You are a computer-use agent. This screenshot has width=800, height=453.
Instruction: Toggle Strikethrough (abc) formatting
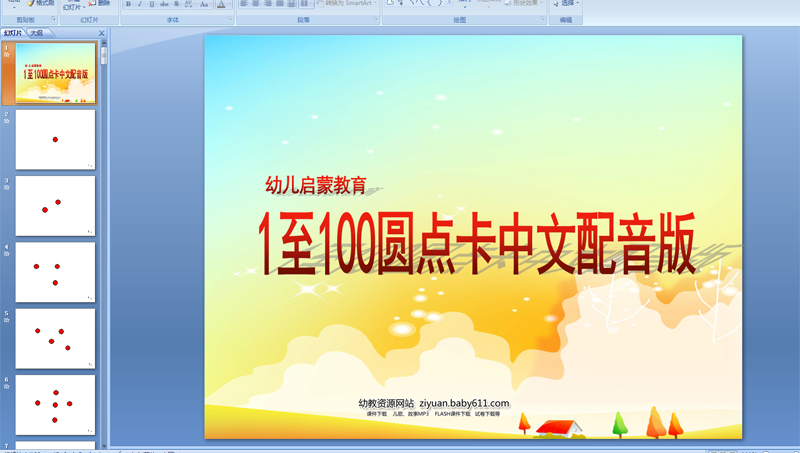point(164,4)
